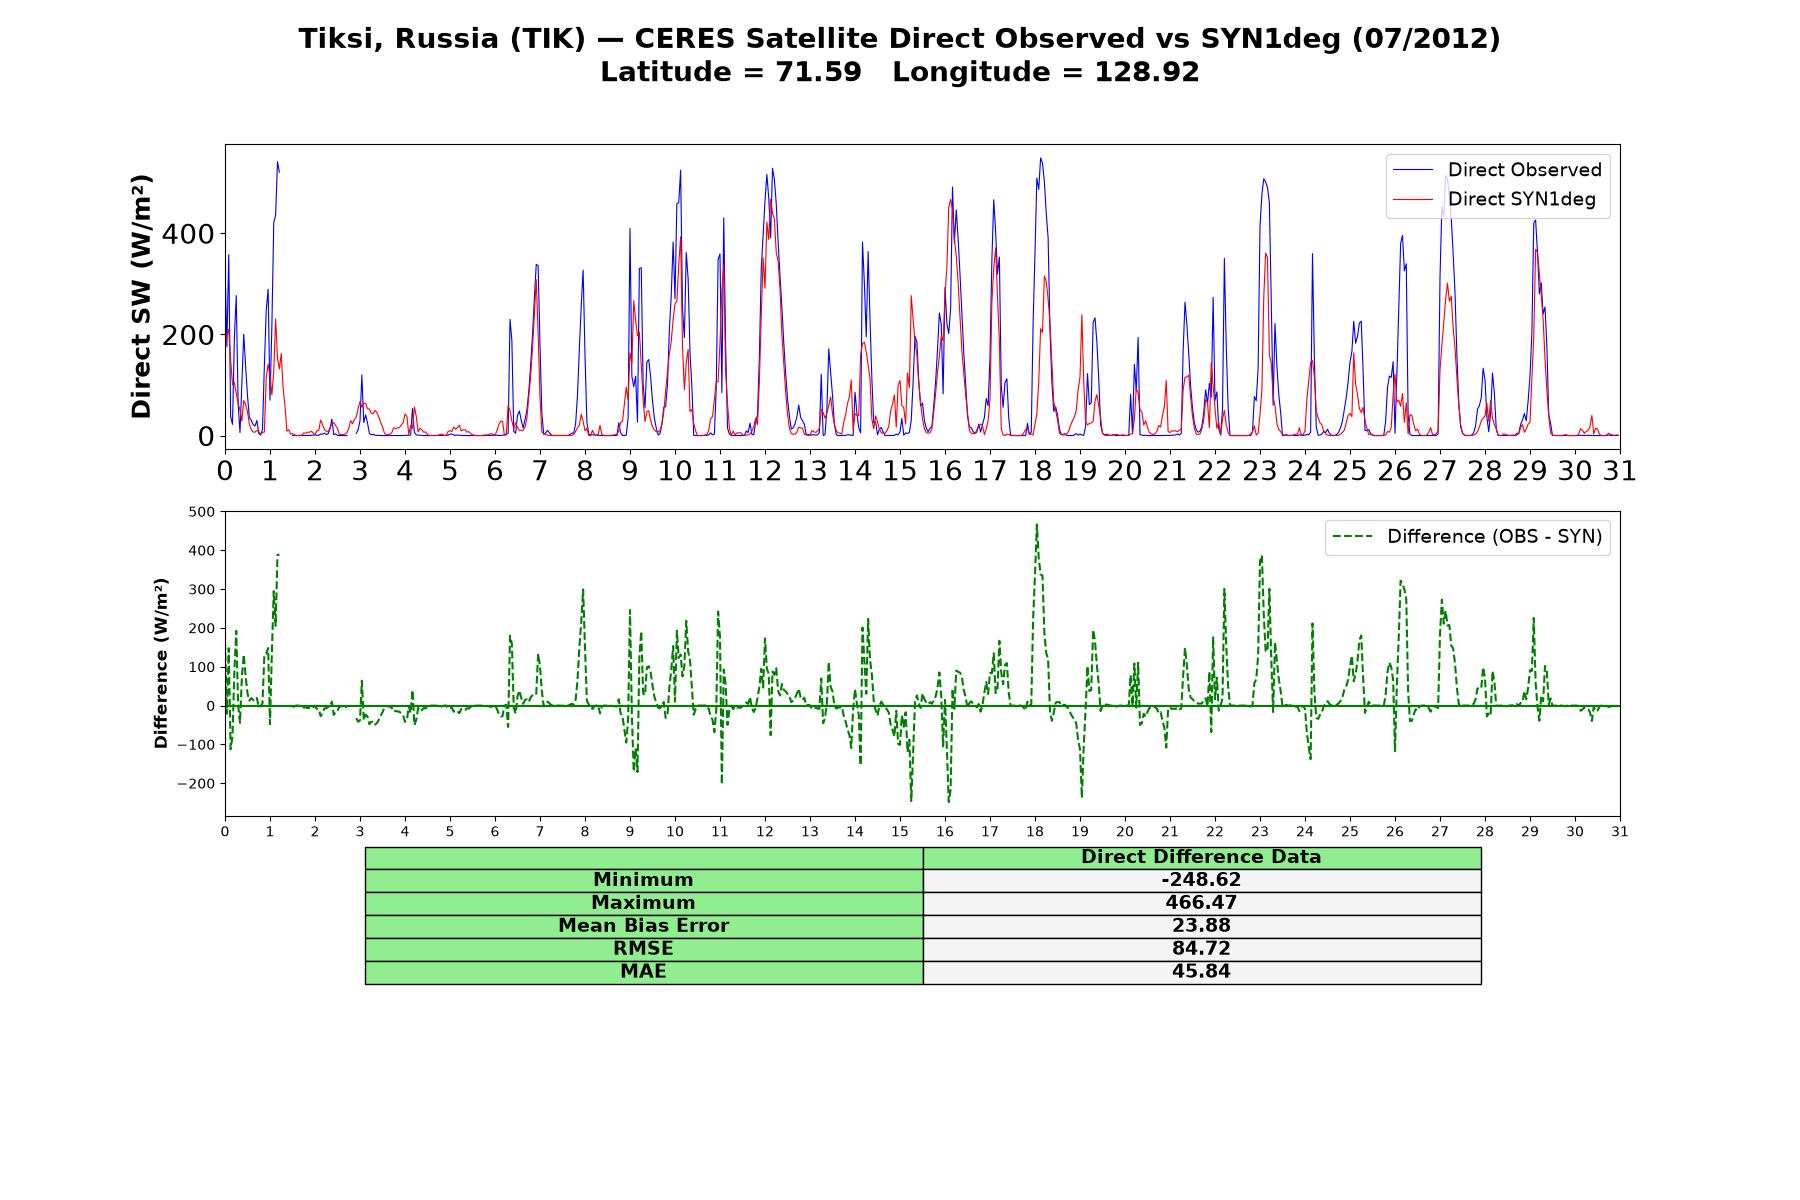Click the Direct Observed legend entry
The width and height of the screenshot is (1800, 1200).
coord(1498,170)
